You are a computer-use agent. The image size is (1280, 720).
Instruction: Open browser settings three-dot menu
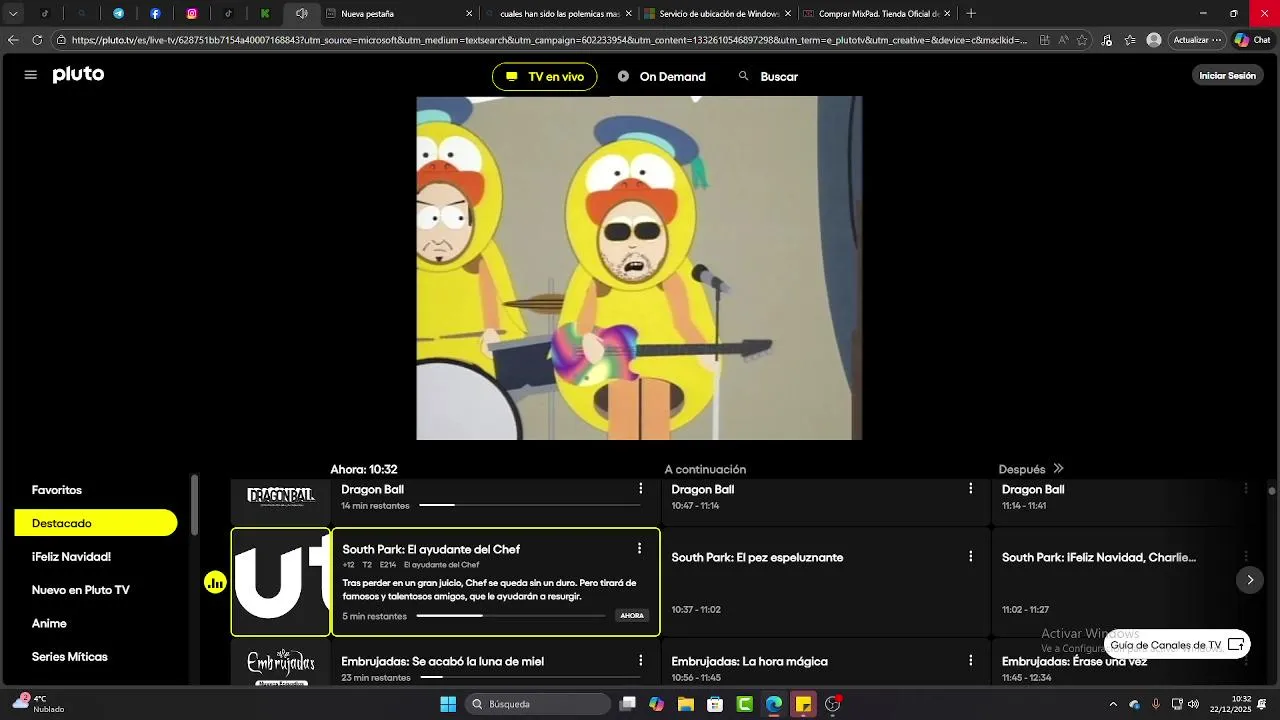point(1216,40)
